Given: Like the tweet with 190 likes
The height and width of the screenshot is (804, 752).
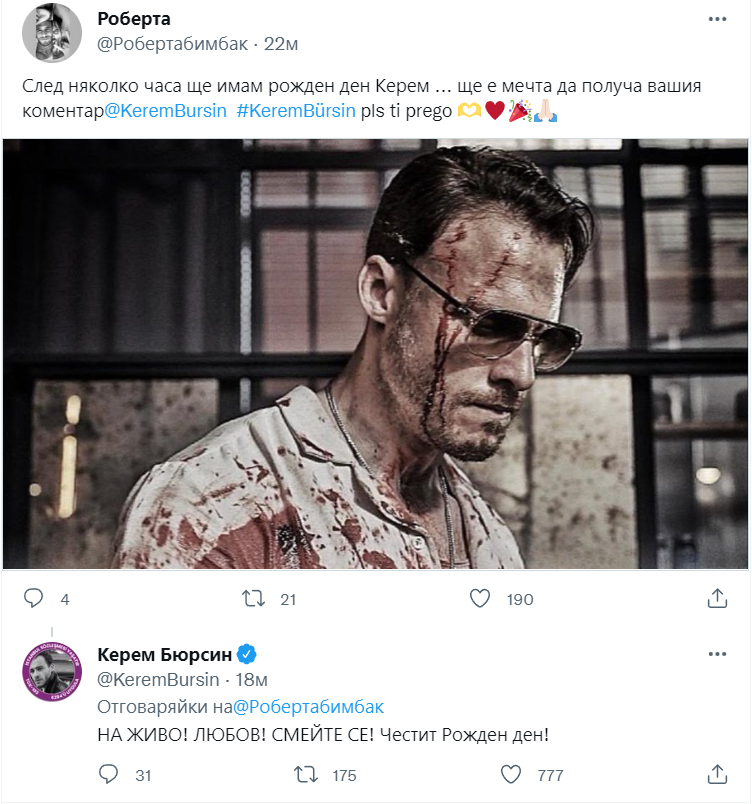Looking at the screenshot, I should click(481, 598).
